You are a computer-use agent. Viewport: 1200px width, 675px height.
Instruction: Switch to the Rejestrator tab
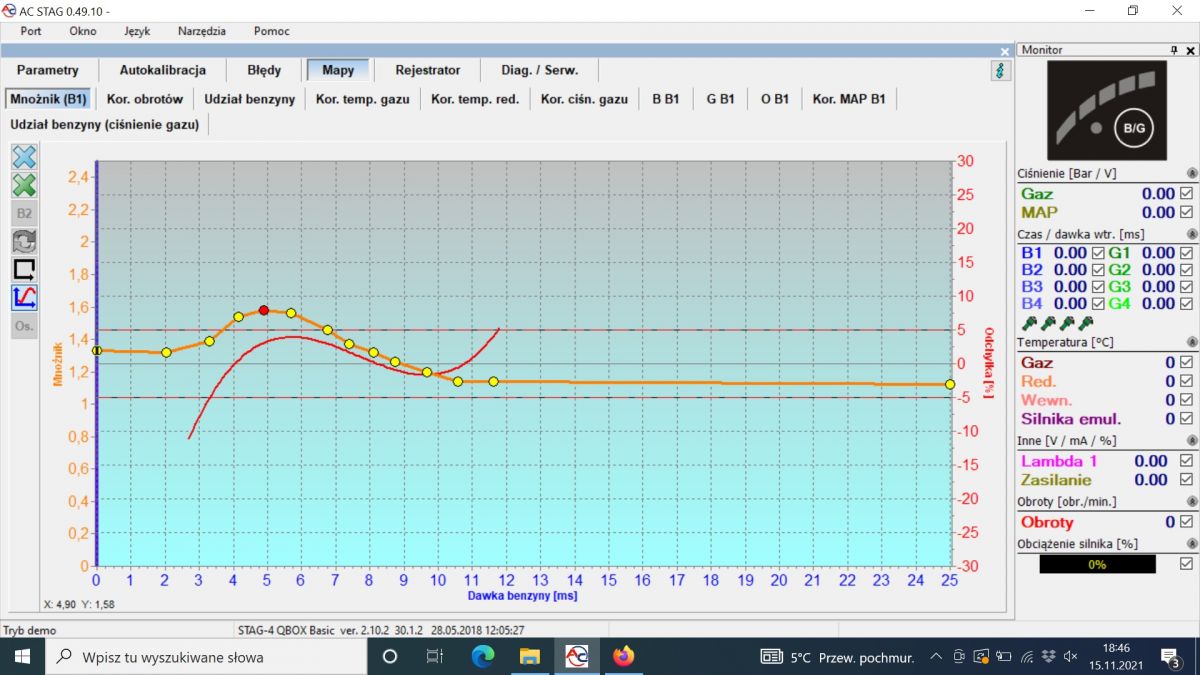point(428,70)
